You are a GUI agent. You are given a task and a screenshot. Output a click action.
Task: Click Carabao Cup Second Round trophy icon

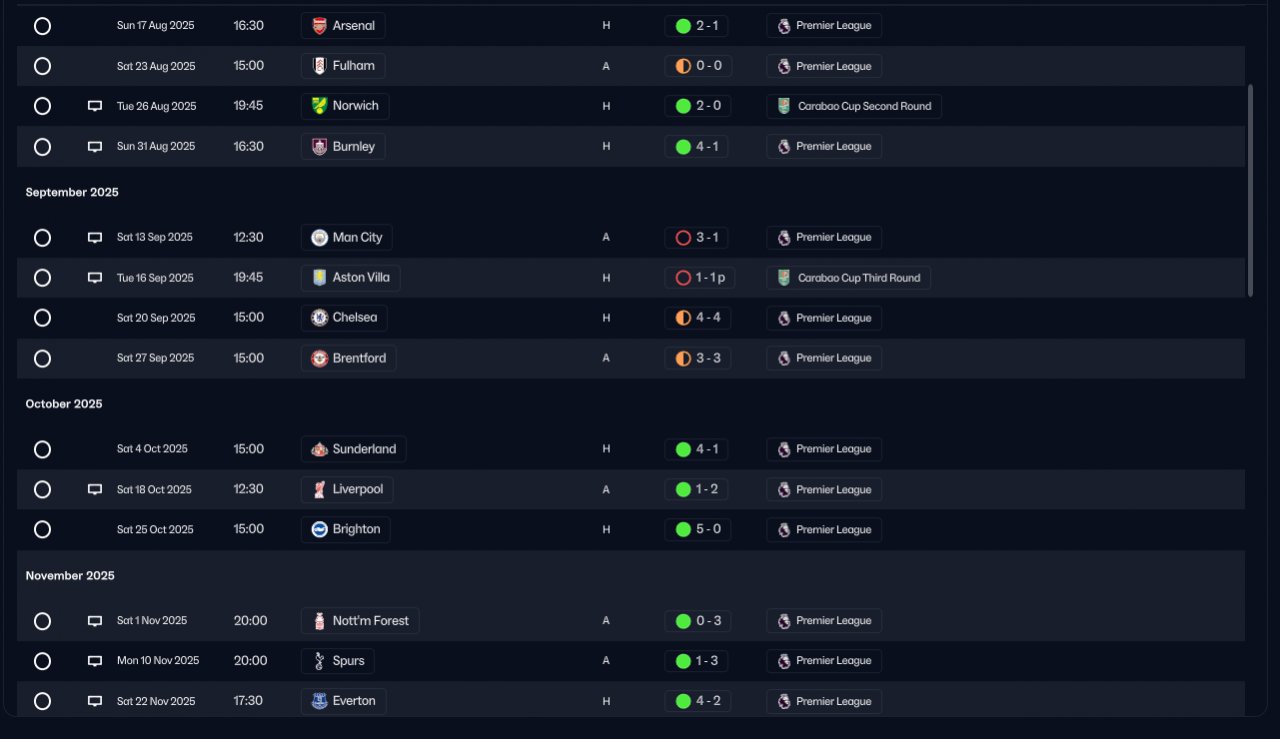[x=784, y=106]
